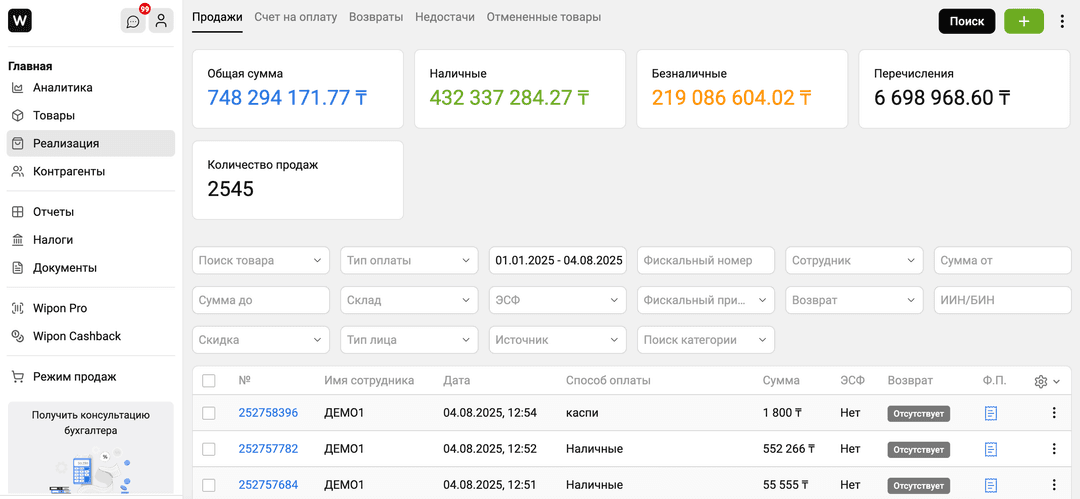Screen dimensions: 1080x499
Task: Open fiscal receipt icon for sale 252758396
Action: (991, 413)
